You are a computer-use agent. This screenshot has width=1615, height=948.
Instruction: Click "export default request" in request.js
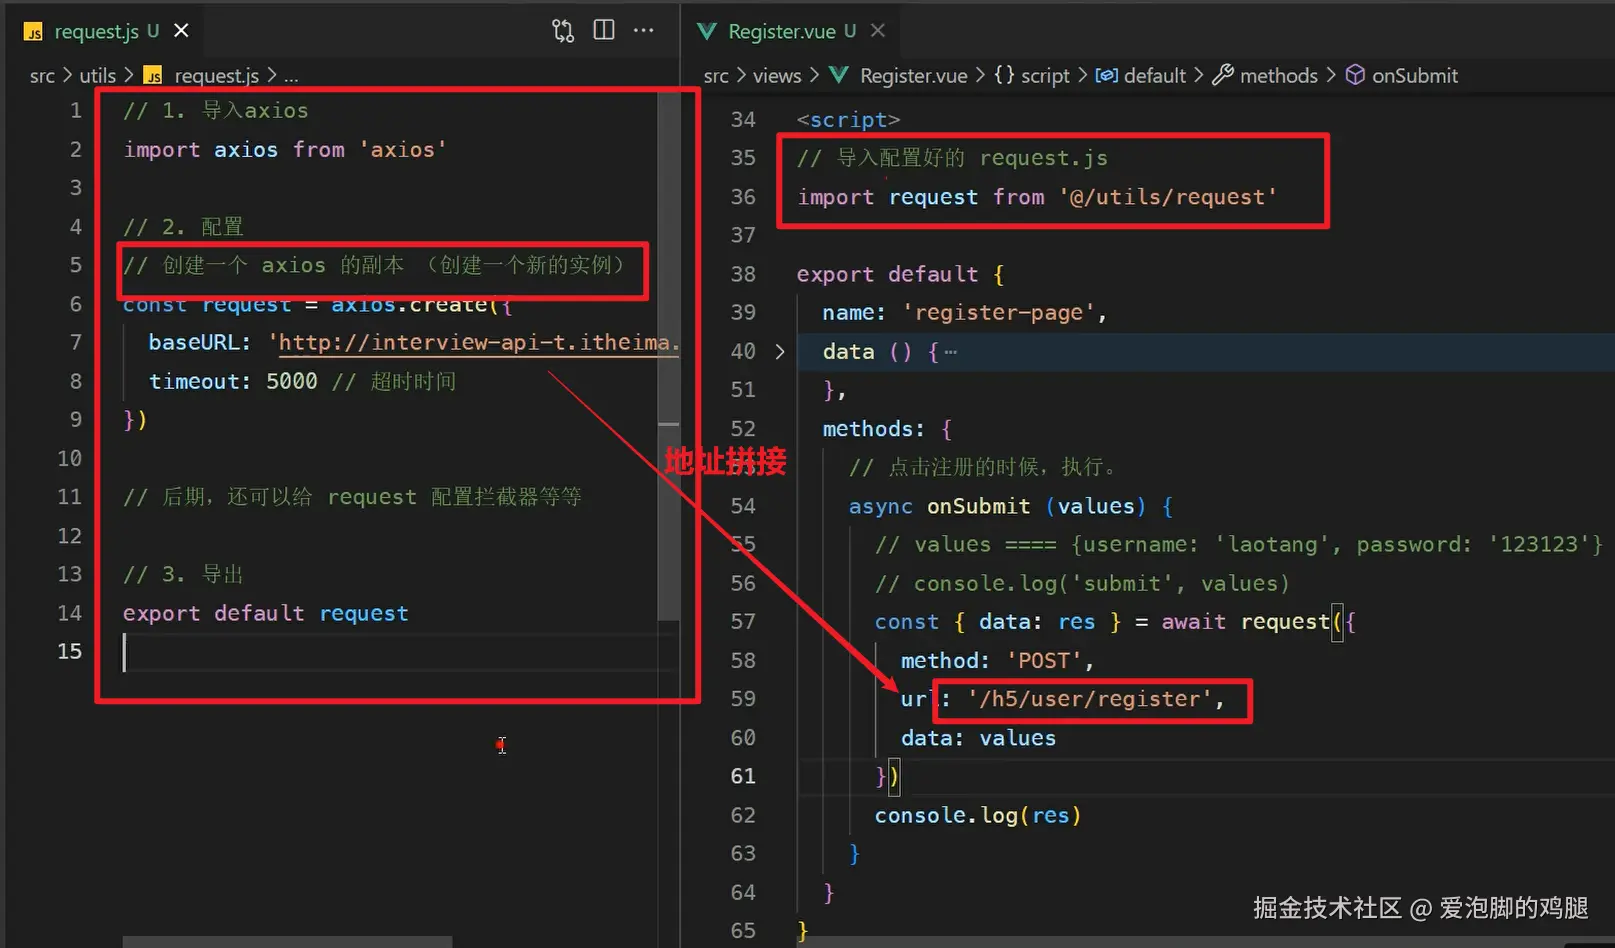click(x=266, y=614)
